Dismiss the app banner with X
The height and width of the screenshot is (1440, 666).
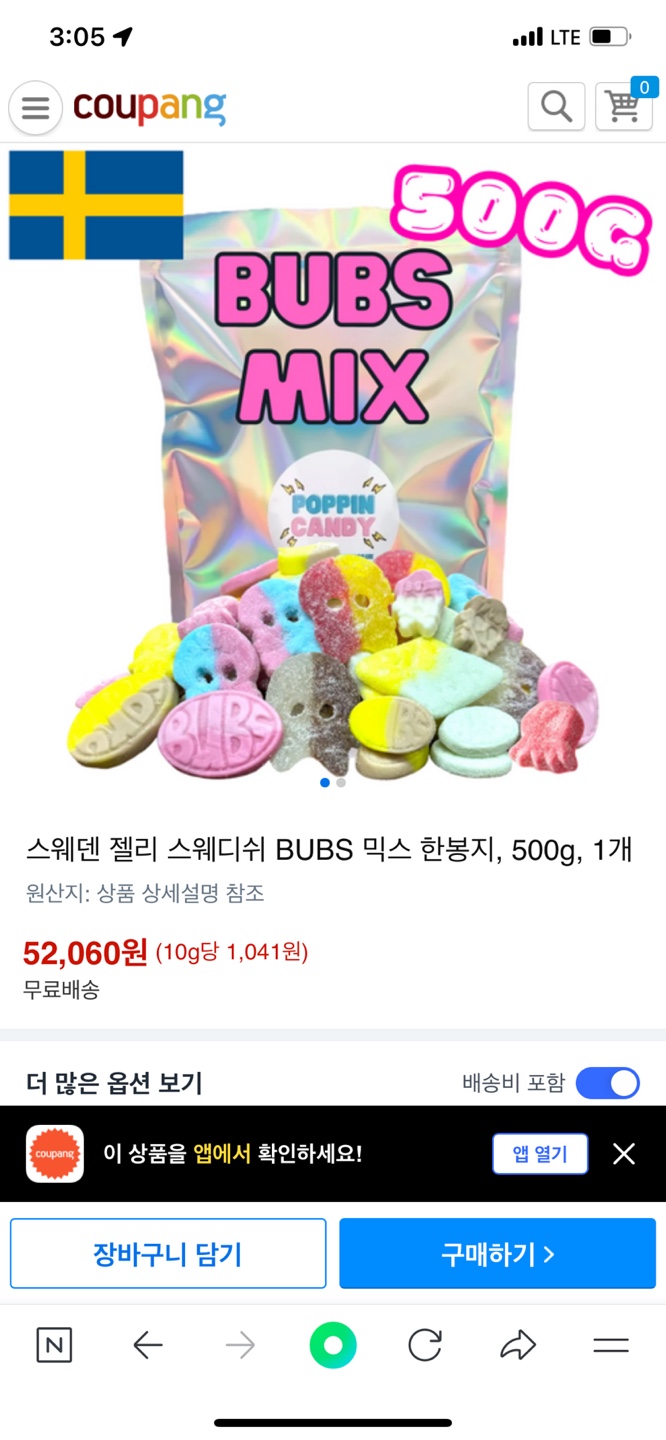[624, 1154]
